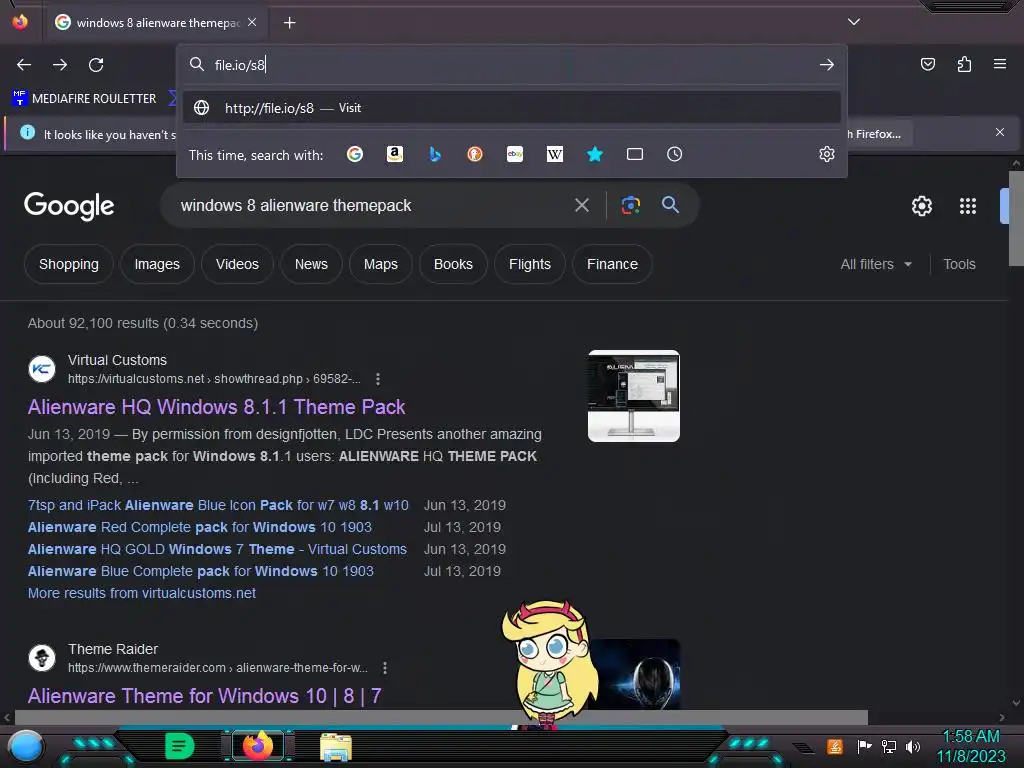Open the volume control in tray
Viewport: 1024px width, 768px height.
[913, 746]
